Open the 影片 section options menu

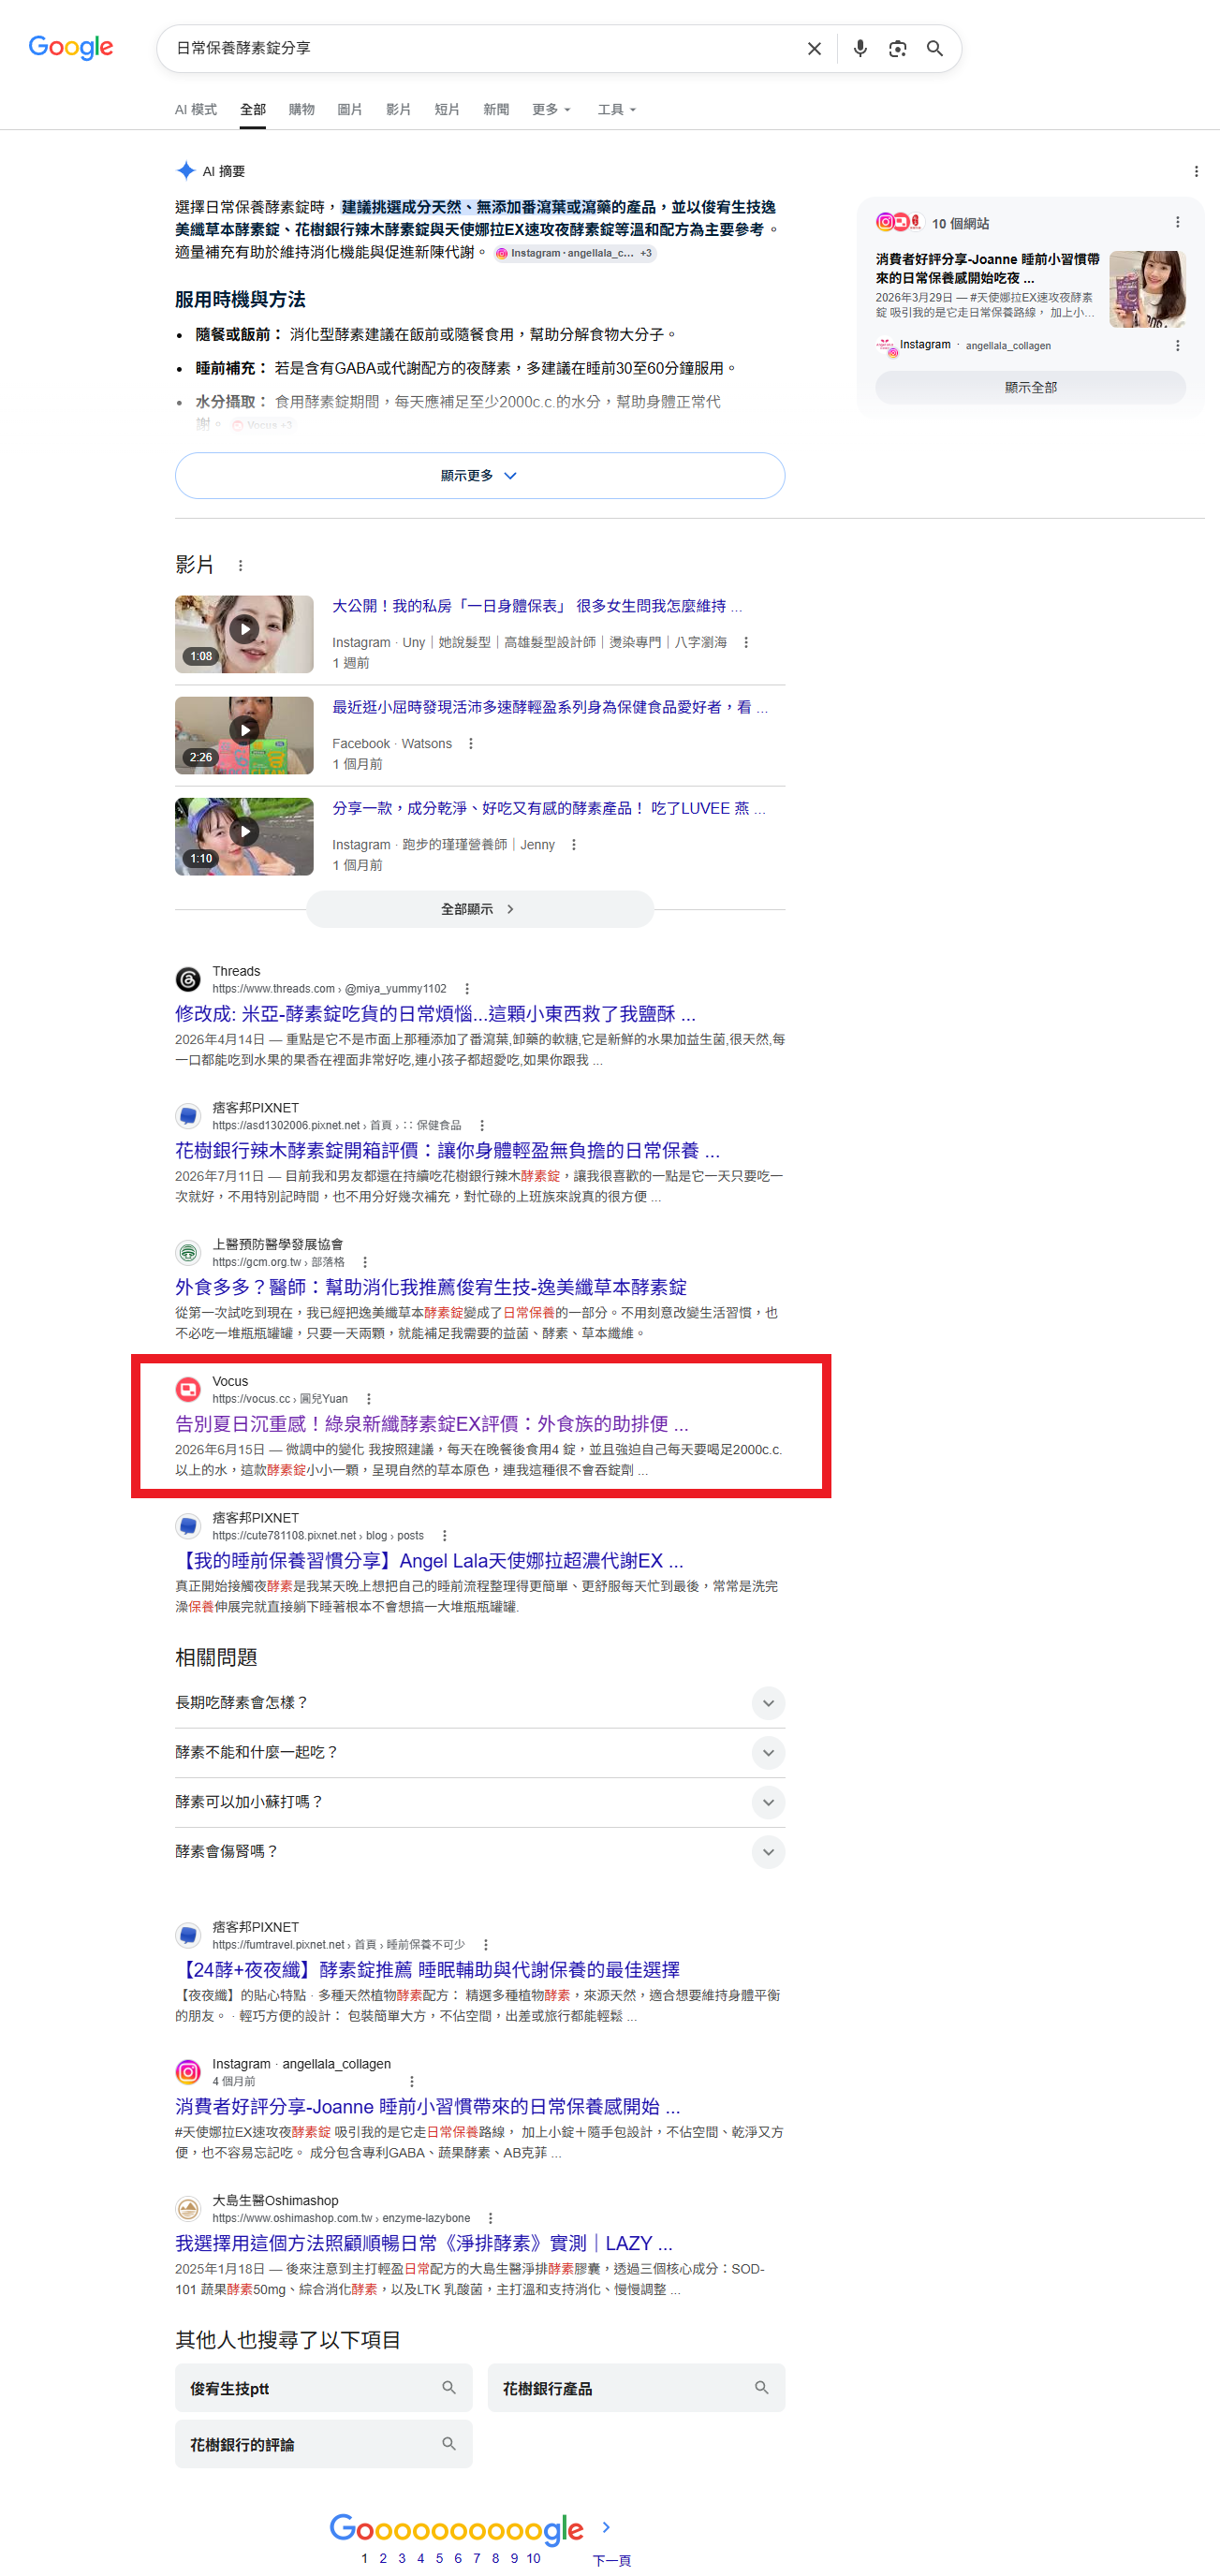point(240,566)
